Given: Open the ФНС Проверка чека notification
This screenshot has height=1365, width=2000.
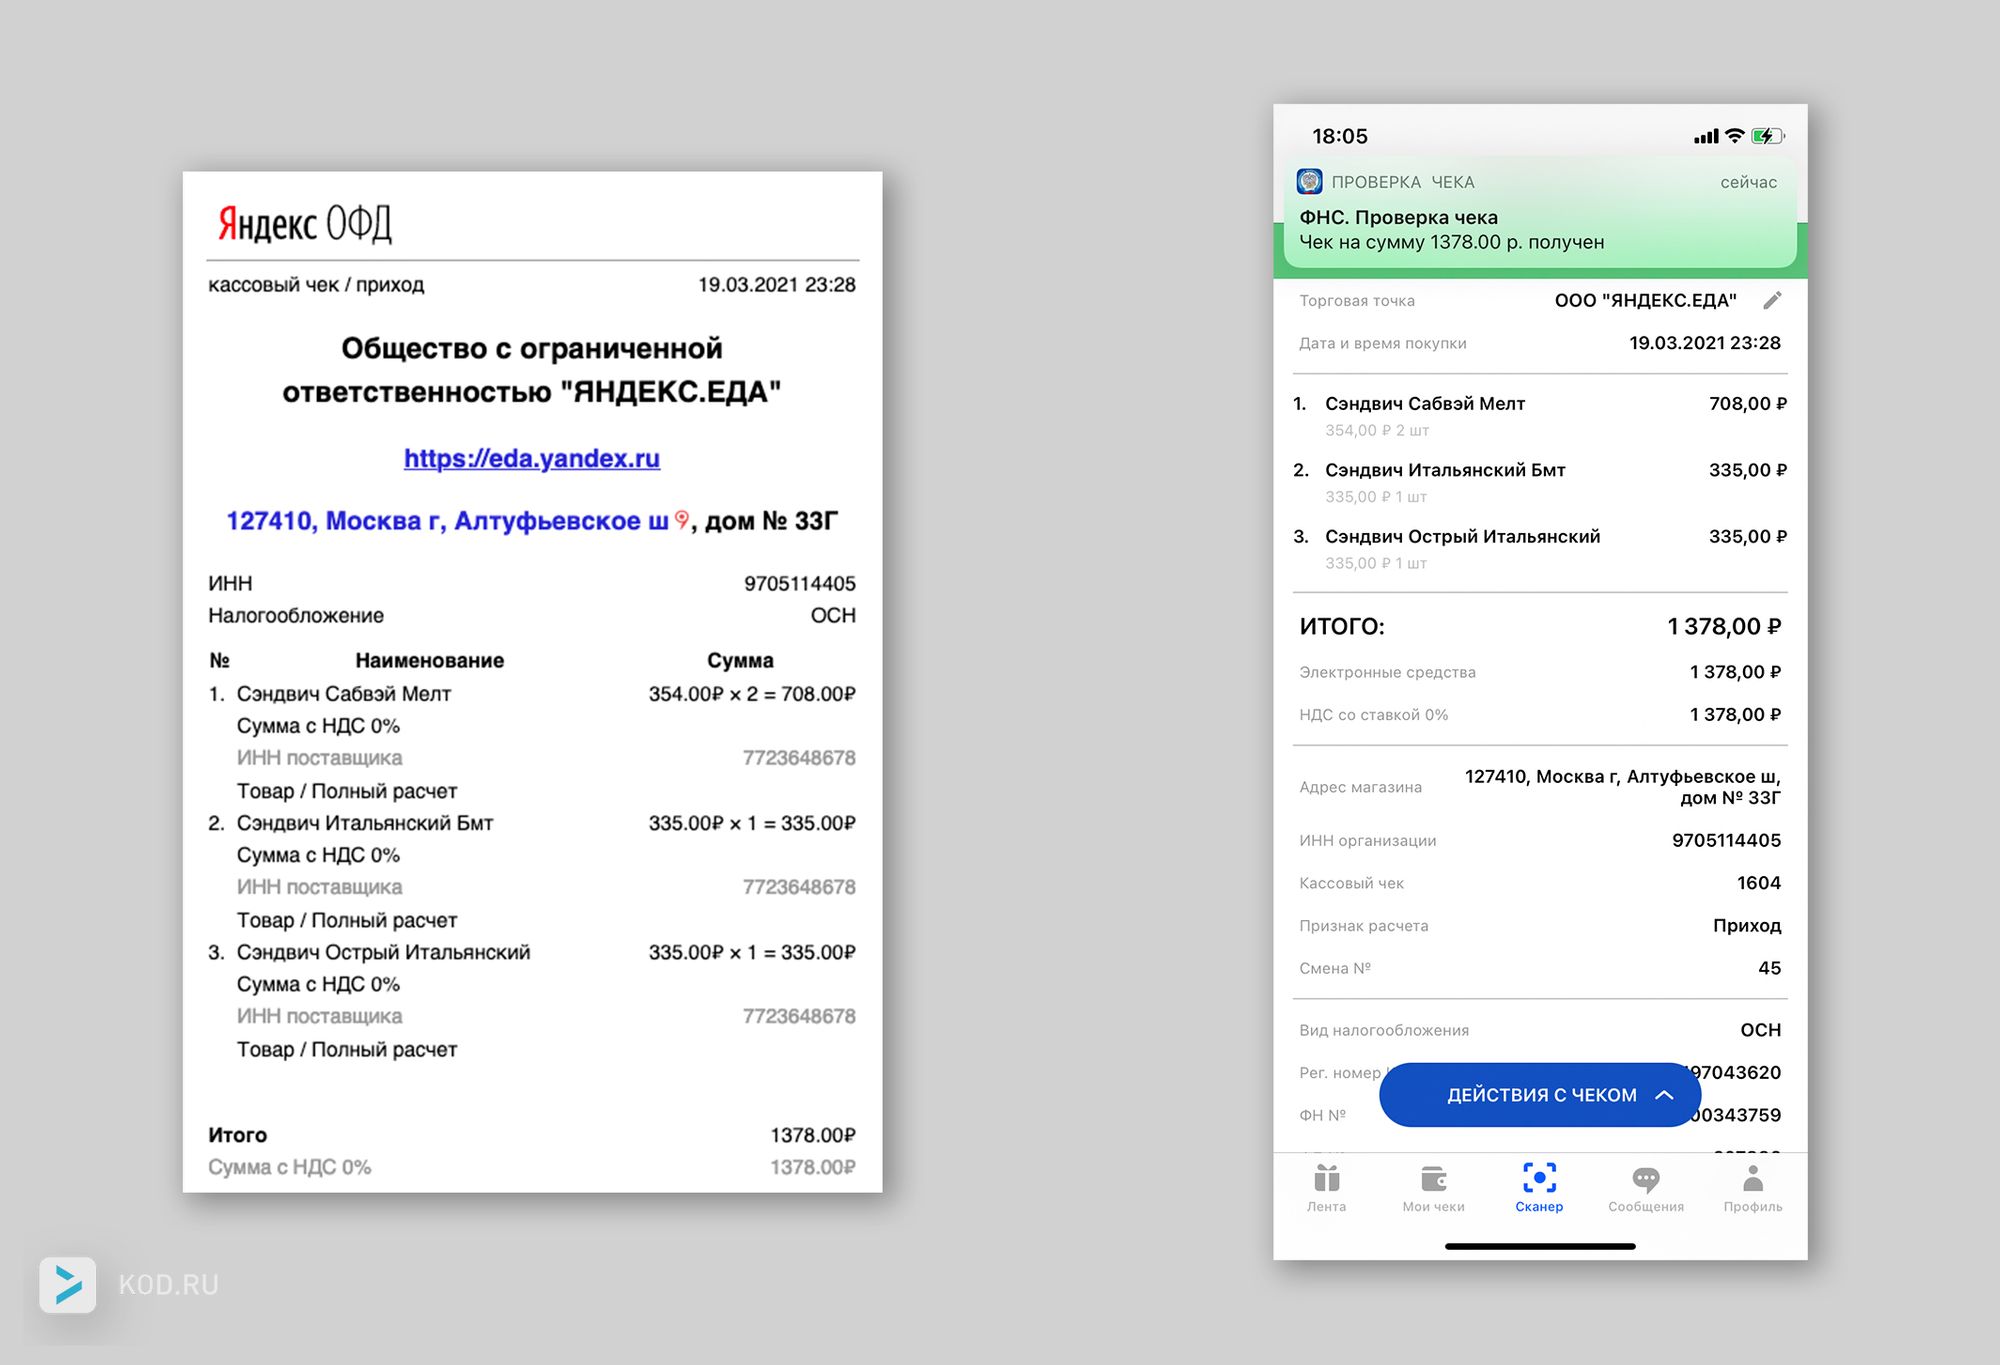Looking at the screenshot, I should click(x=1540, y=213).
